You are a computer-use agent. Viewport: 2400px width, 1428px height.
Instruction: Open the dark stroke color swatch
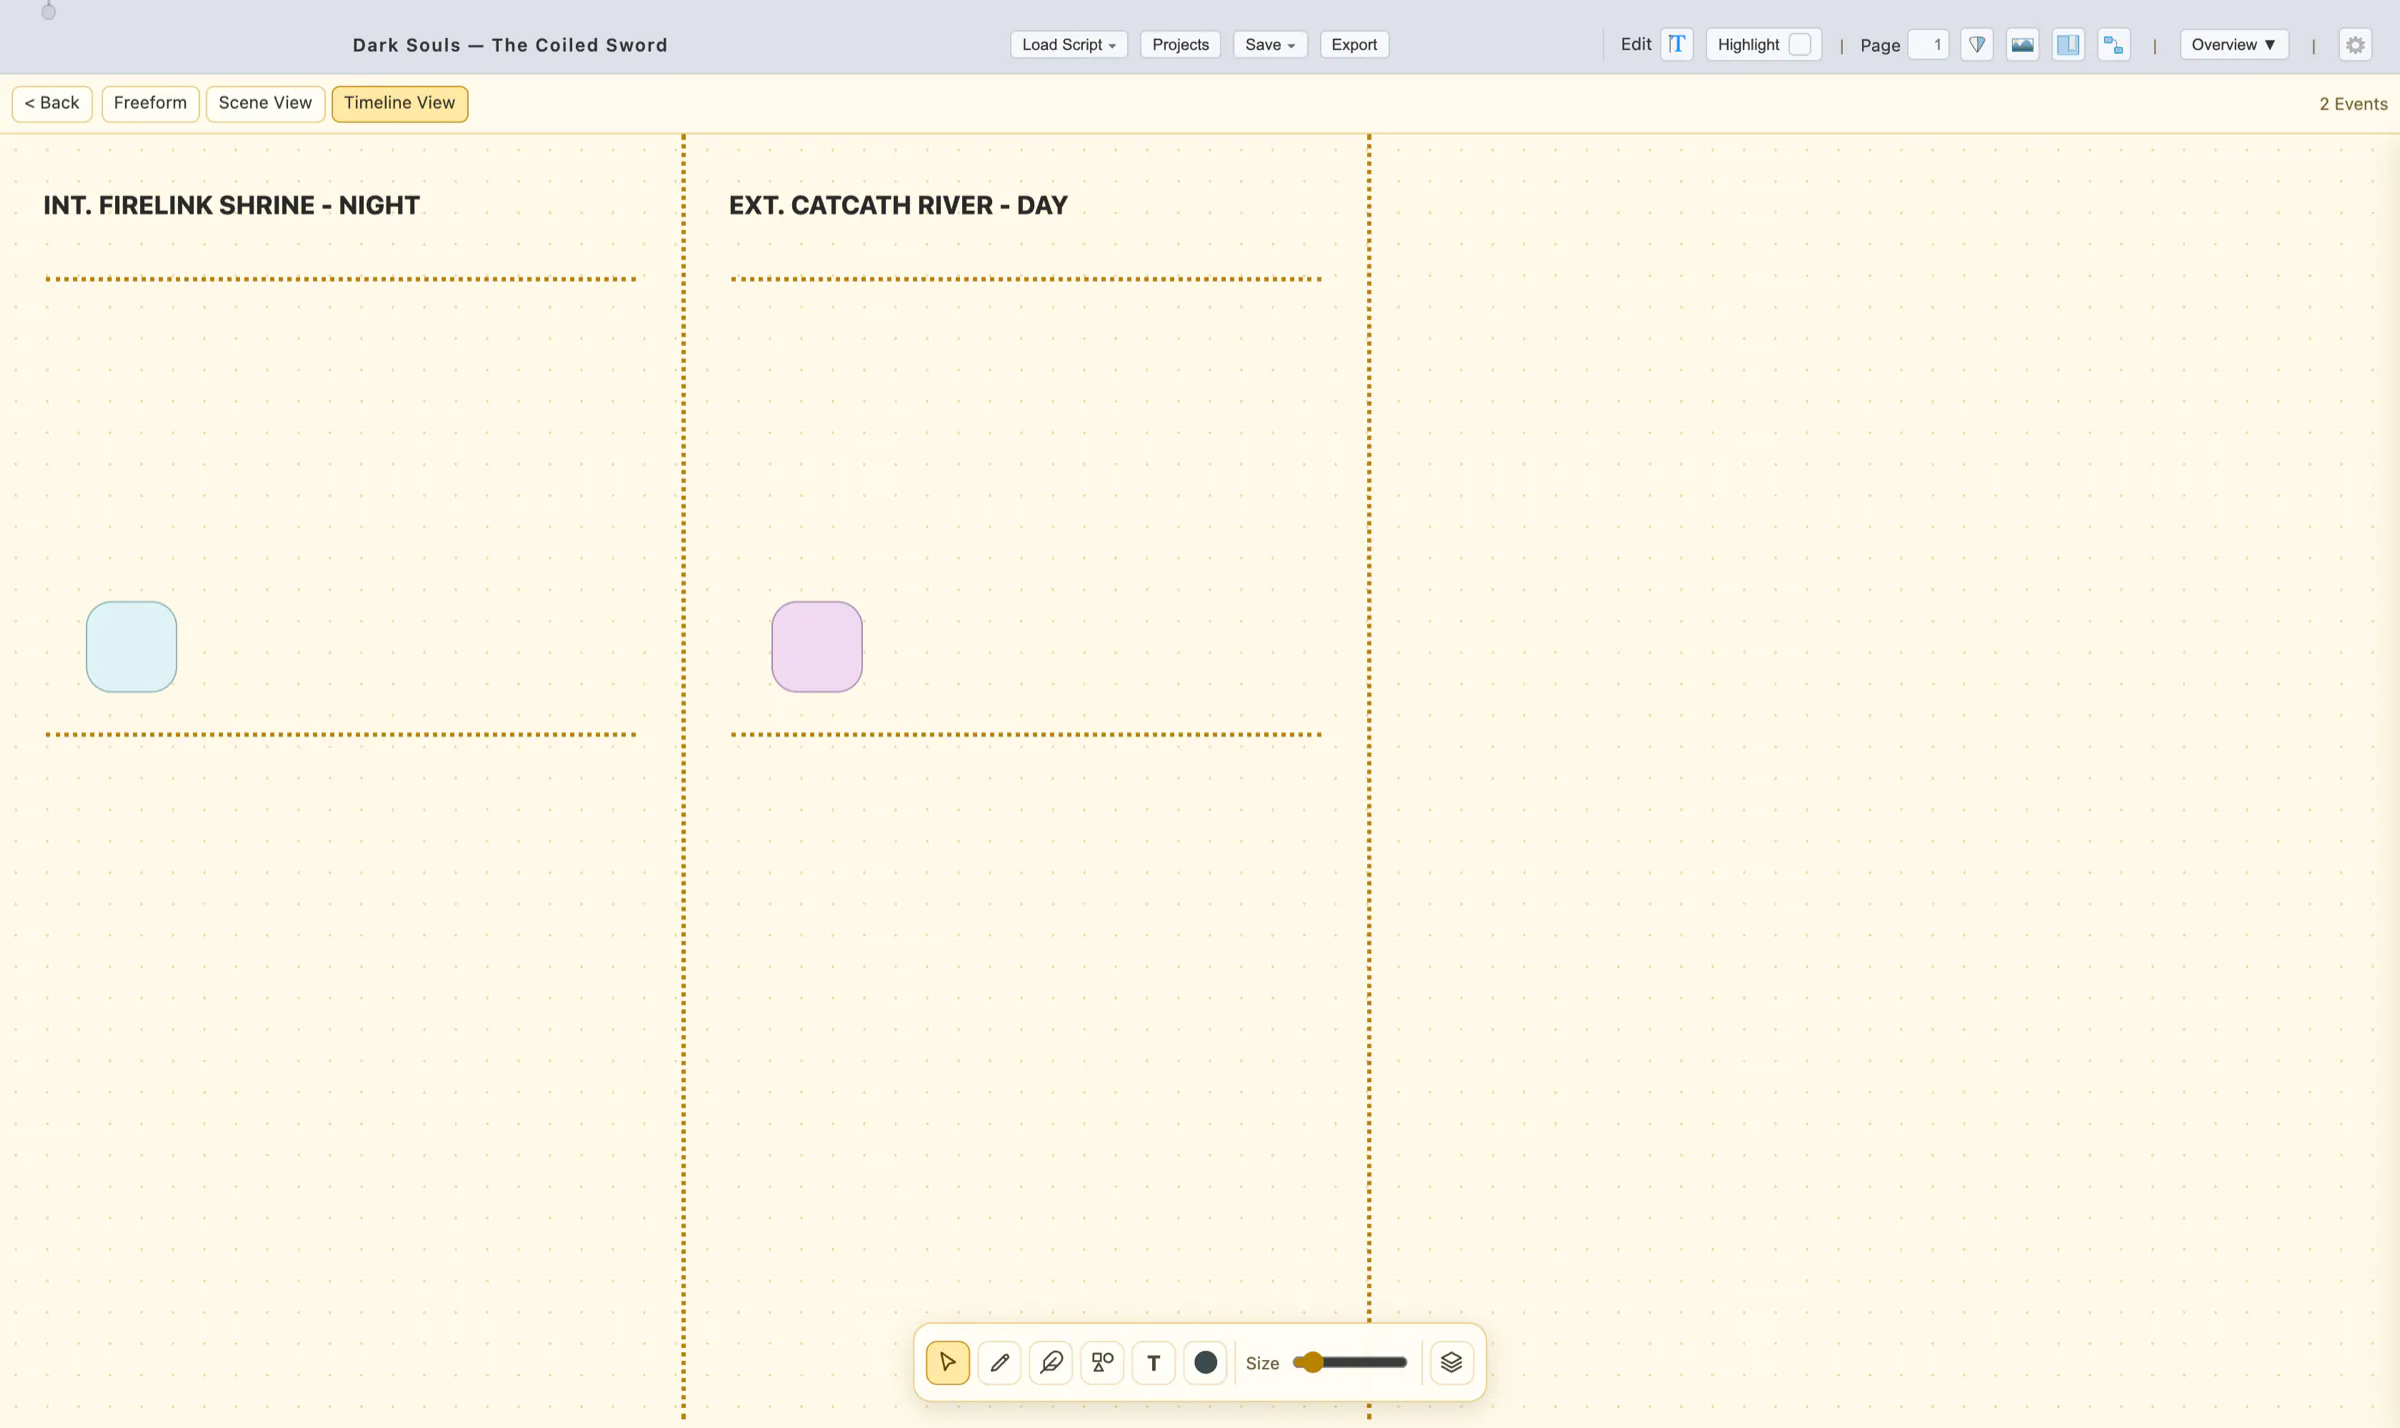pos(1205,1362)
